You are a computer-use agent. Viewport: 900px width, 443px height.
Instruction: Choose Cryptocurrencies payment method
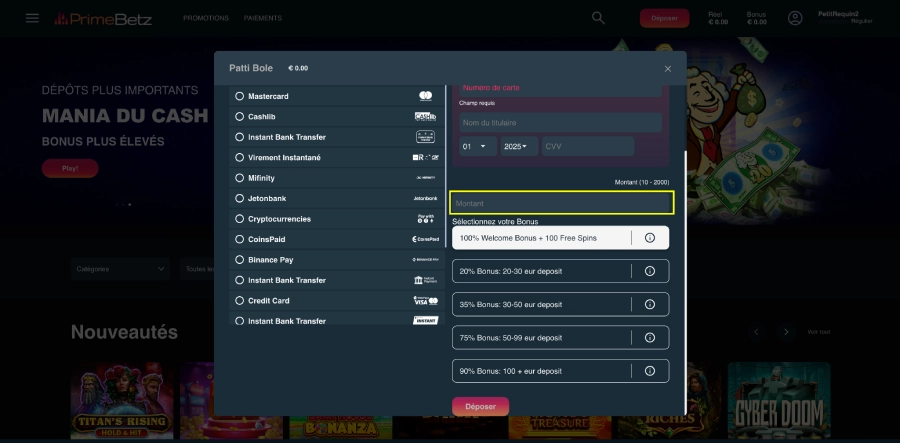pos(240,219)
